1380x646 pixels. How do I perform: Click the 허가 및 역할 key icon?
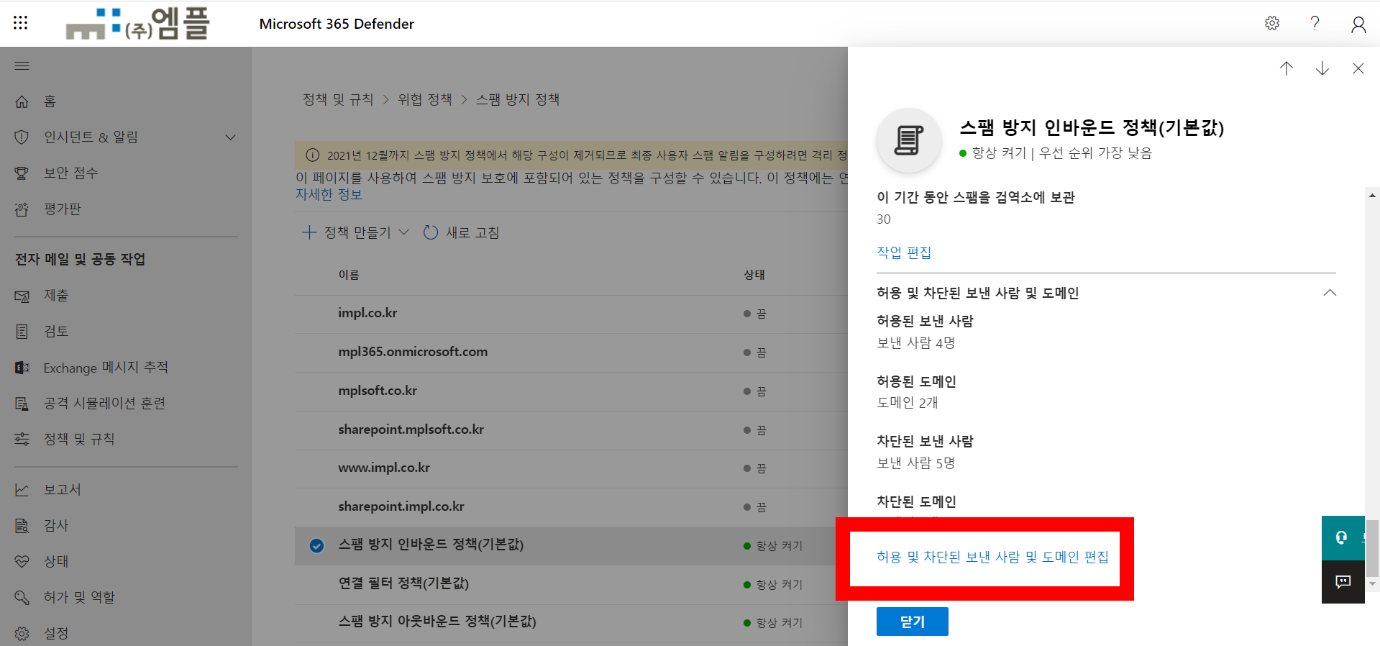click(x=22, y=597)
